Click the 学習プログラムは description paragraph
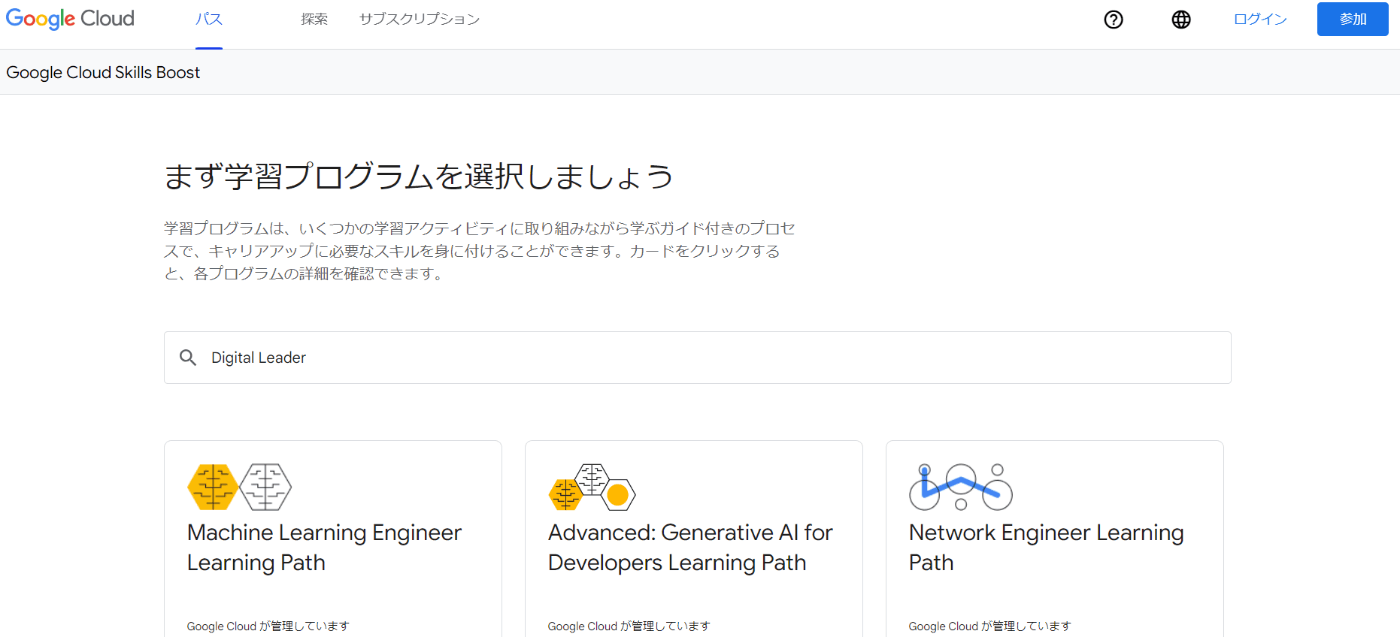Screen dimensions: 1400x637 [480, 250]
